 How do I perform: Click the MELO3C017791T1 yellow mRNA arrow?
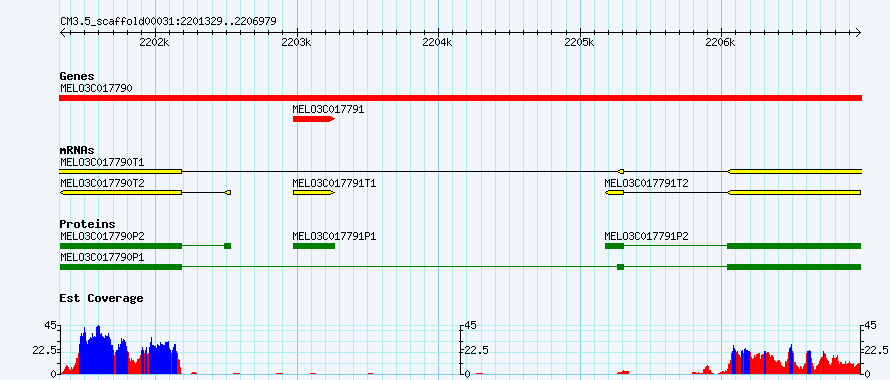pyautogui.click(x=314, y=193)
